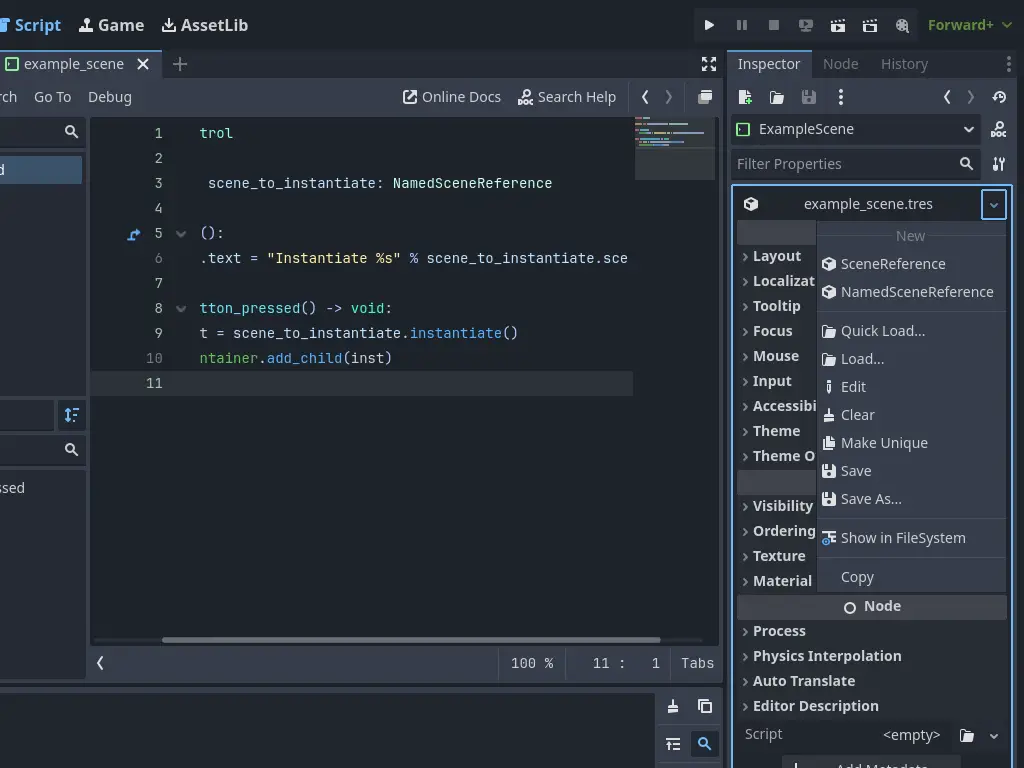The height and width of the screenshot is (768, 1024).
Task: Click the copy output icon in the bottom panel
Action: click(x=705, y=706)
